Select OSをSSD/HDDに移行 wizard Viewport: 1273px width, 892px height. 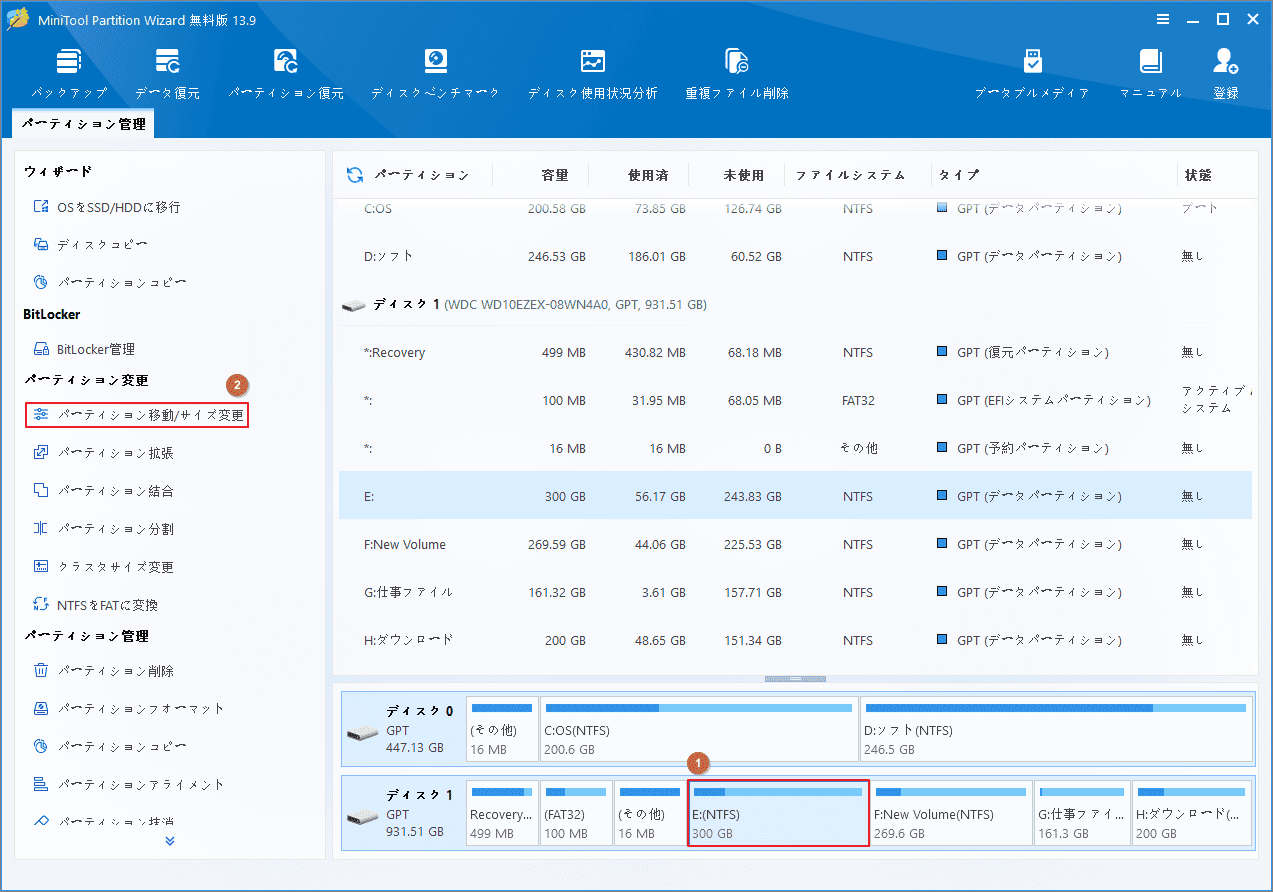(107, 207)
